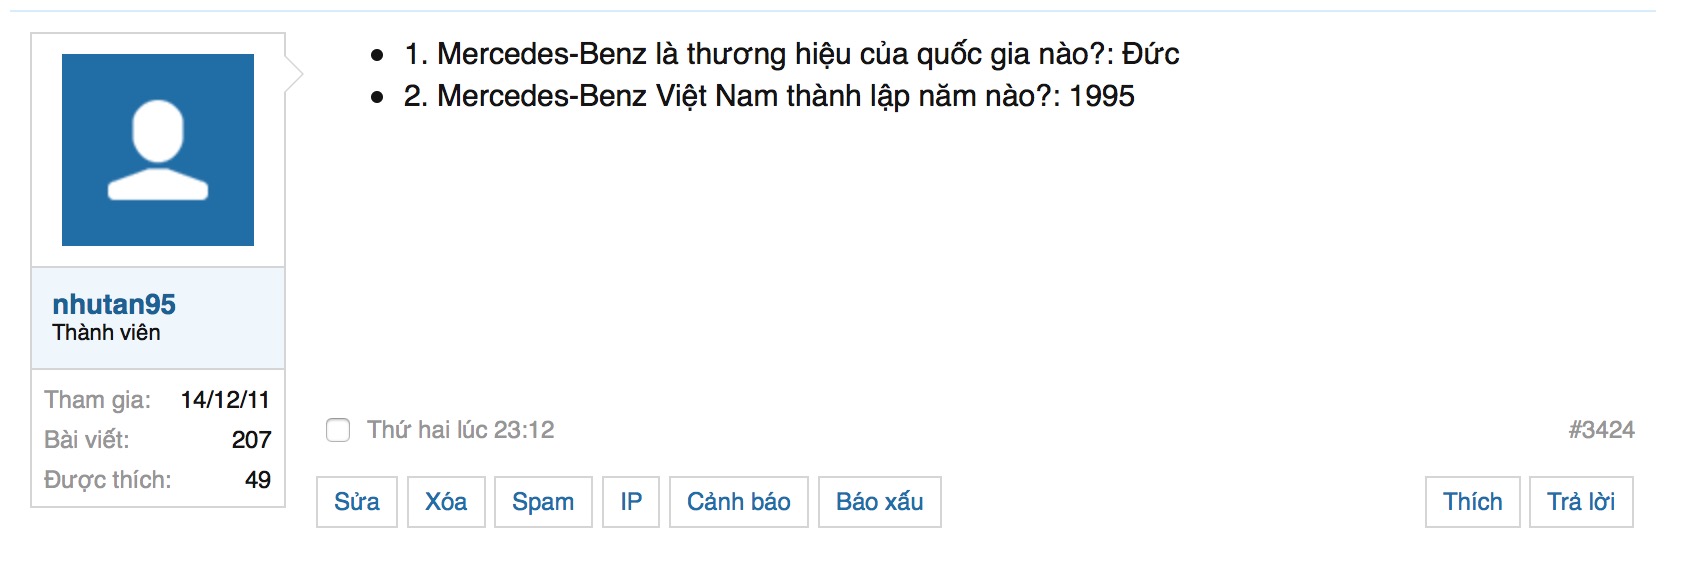Like the post using Thích
The width and height of the screenshot is (1684, 564).
[x=1473, y=502]
